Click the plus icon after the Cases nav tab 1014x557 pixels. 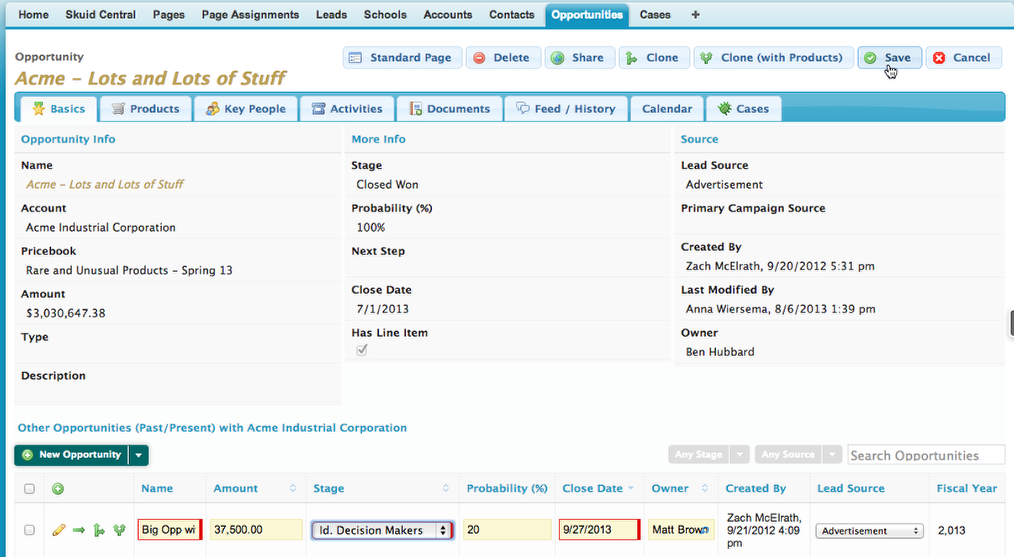coord(695,15)
